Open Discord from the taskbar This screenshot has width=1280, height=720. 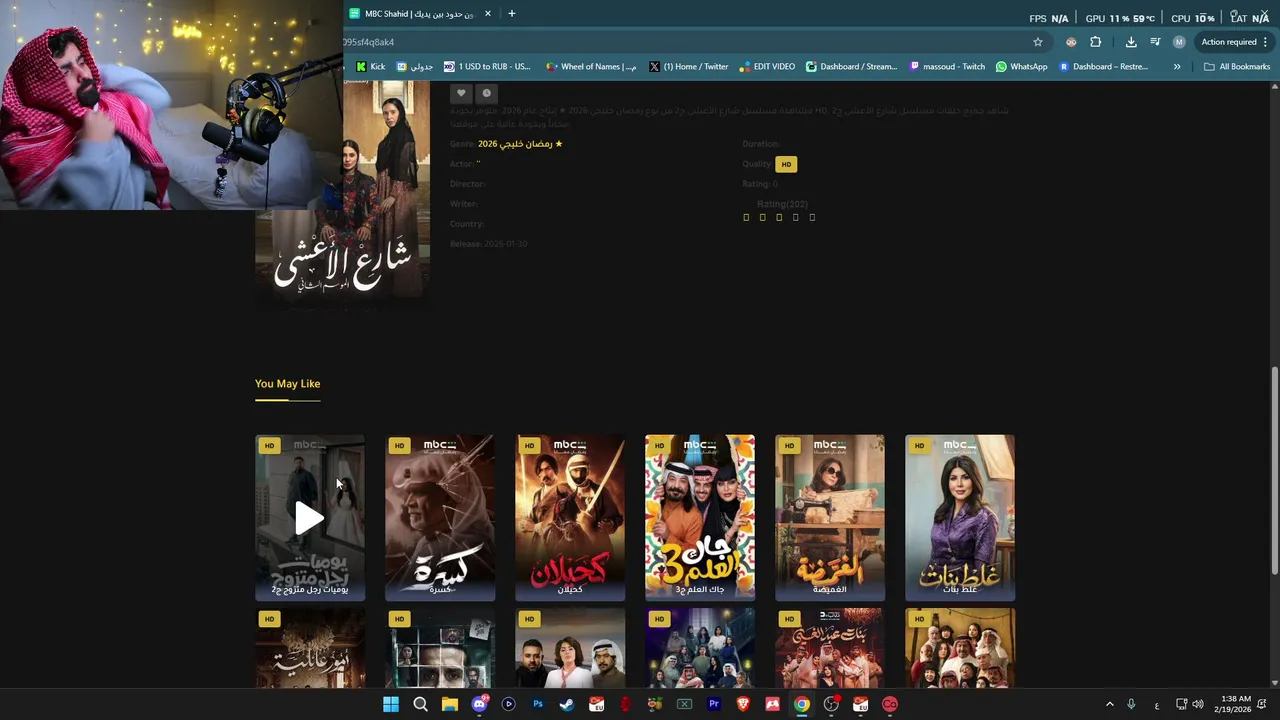(479, 704)
